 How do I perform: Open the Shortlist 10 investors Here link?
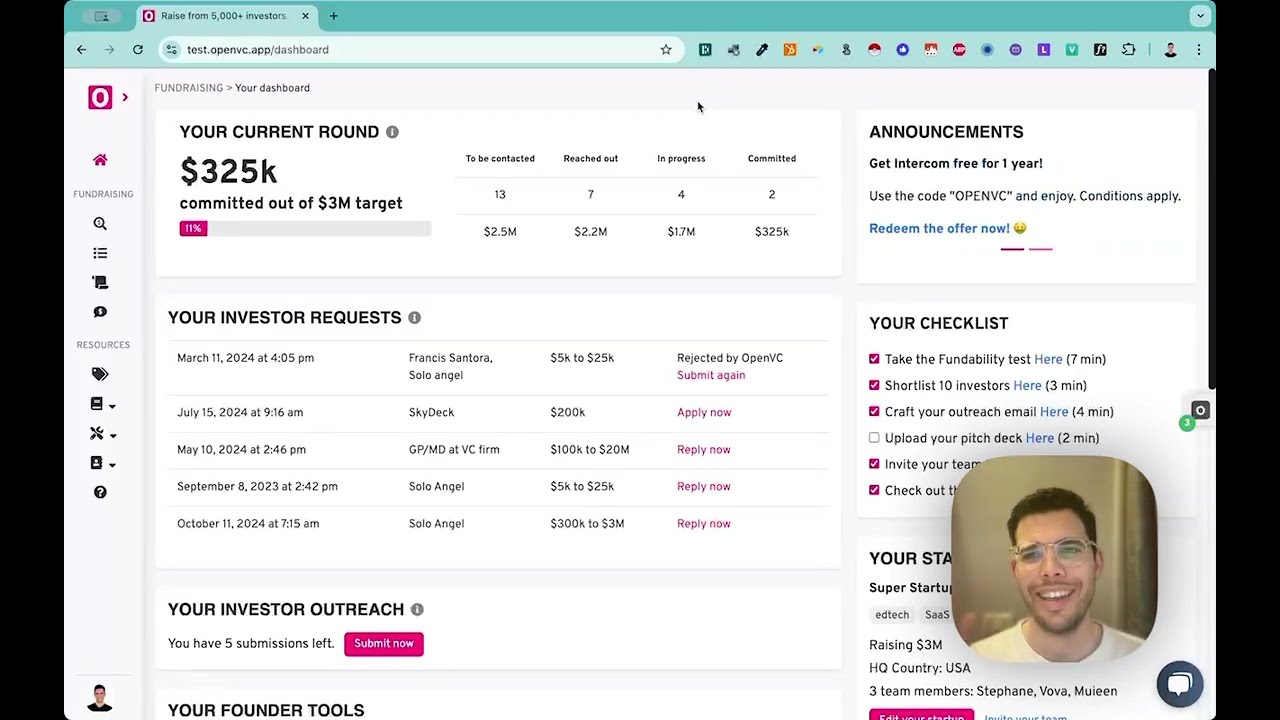[1027, 386]
